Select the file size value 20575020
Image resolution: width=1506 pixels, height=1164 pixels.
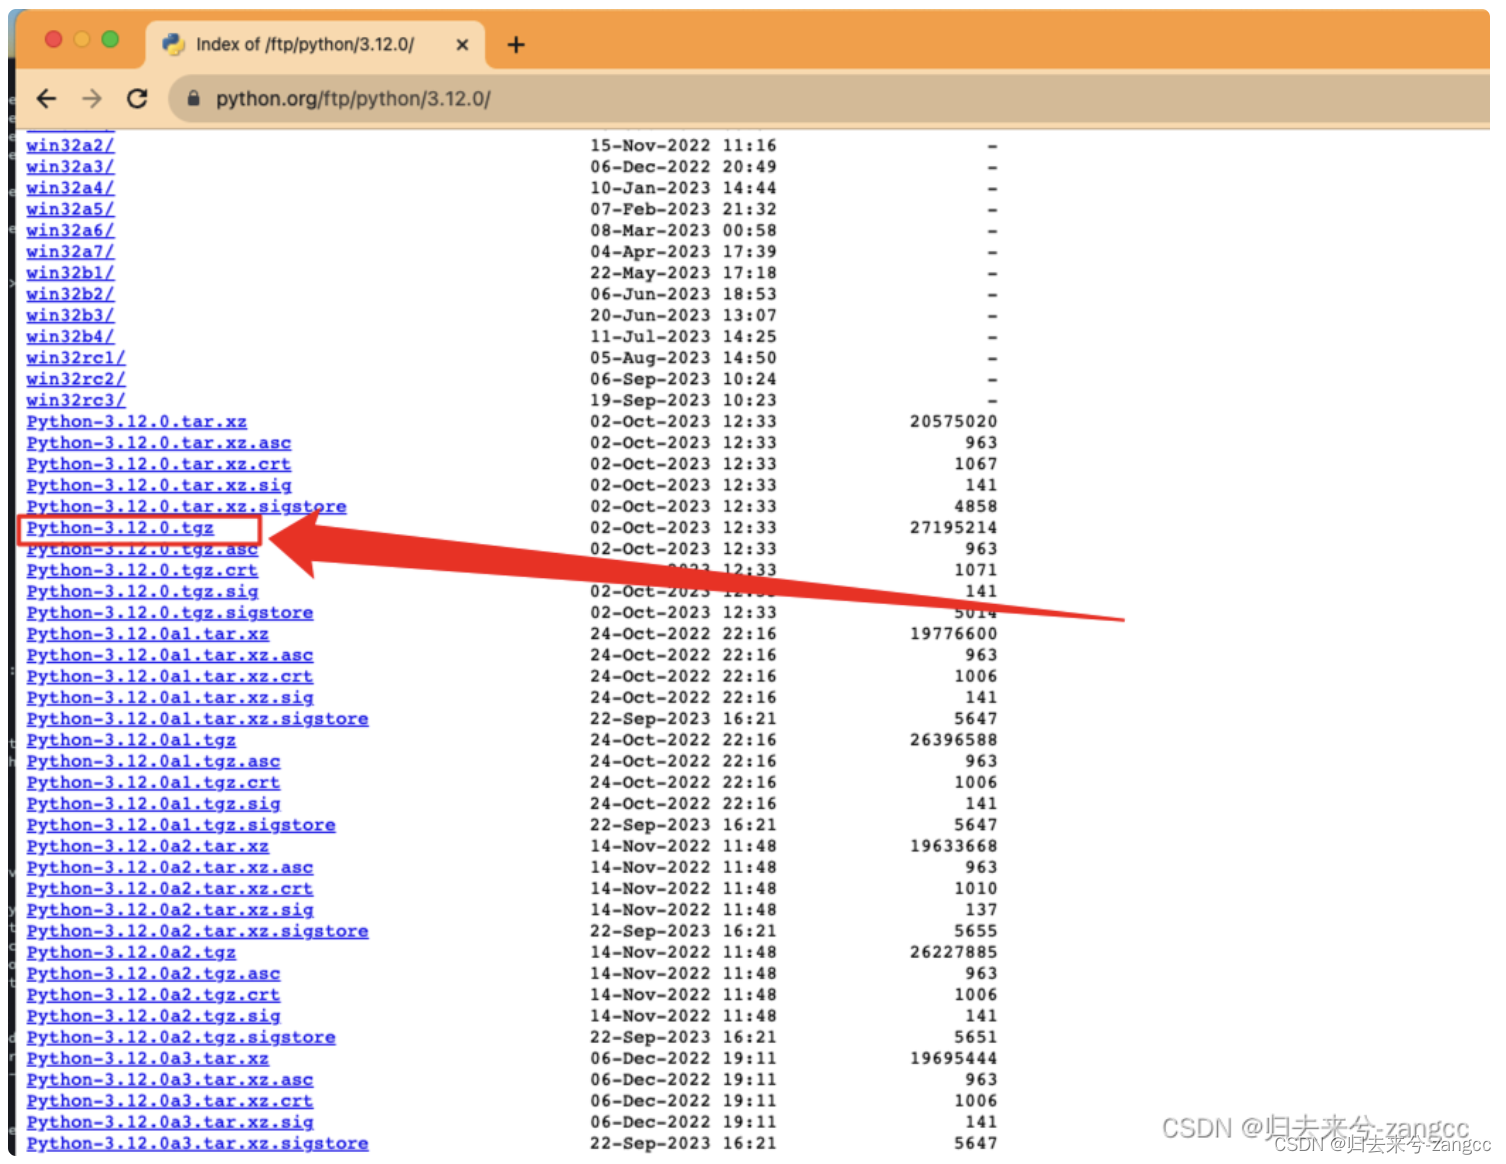tap(953, 422)
